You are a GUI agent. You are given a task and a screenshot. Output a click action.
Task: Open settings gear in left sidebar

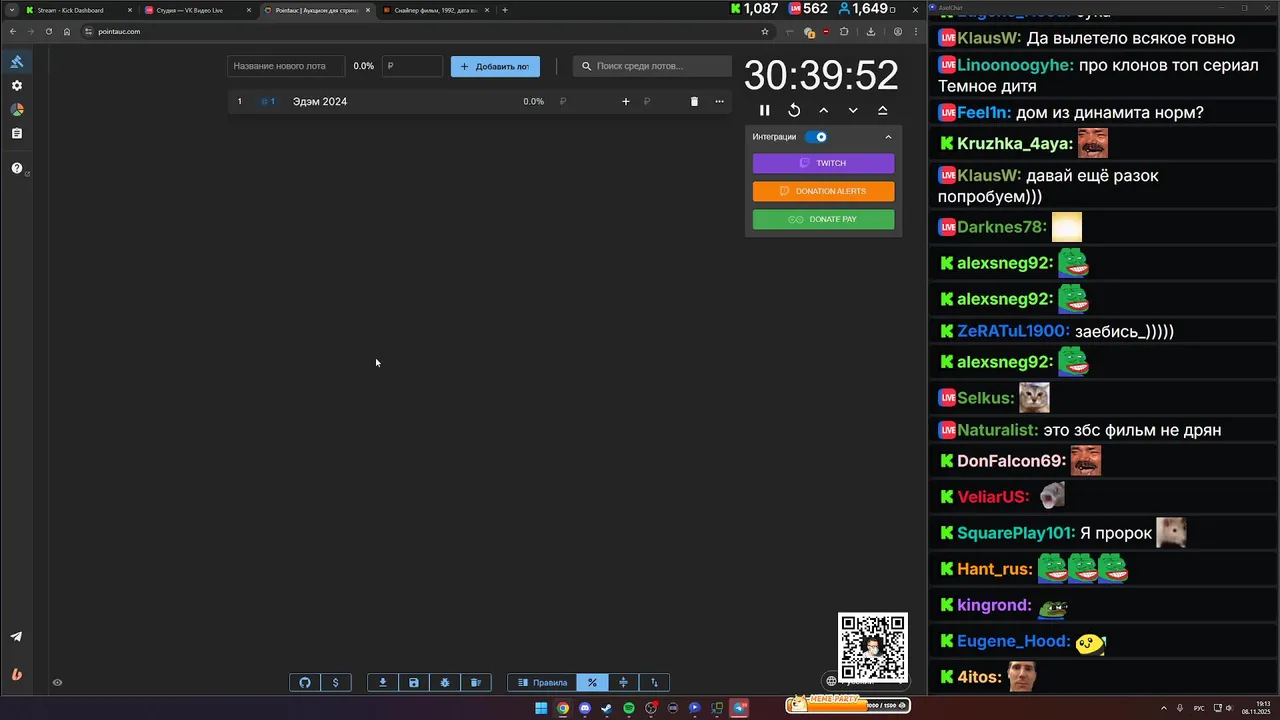(17, 86)
